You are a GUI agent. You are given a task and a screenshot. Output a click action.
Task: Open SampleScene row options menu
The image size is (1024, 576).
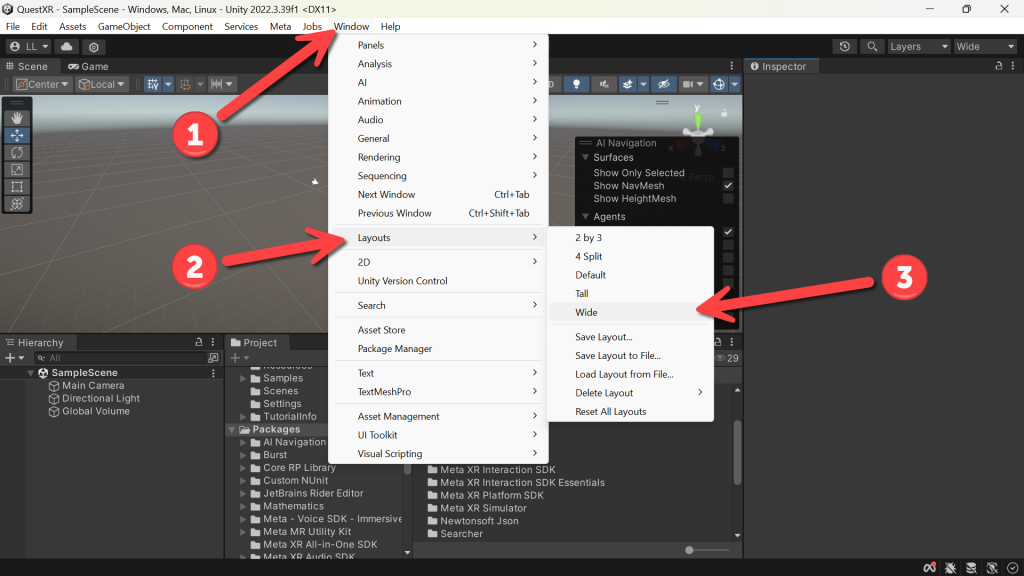[x=213, y=373]
